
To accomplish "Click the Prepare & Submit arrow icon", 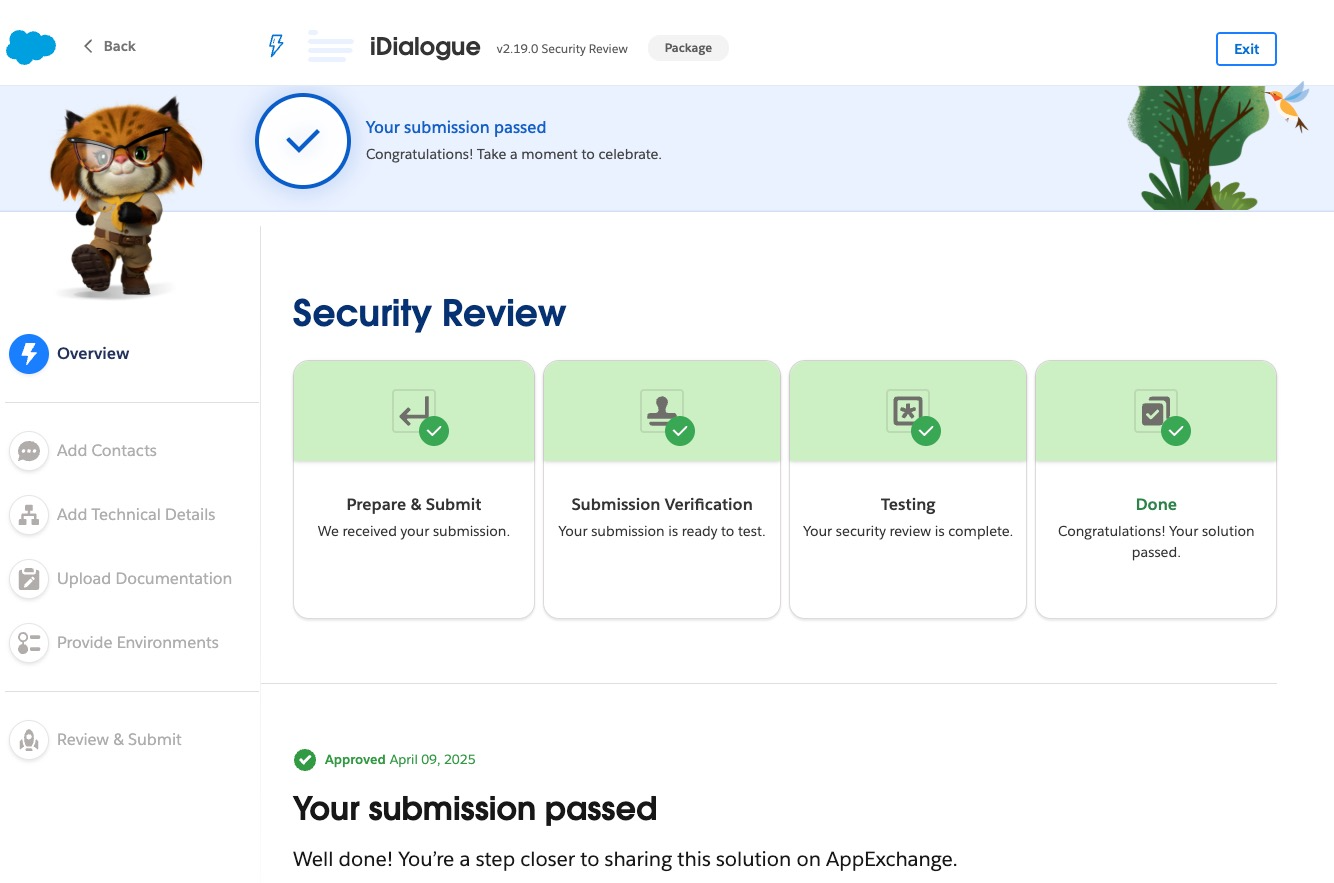I will pos(413,411).
